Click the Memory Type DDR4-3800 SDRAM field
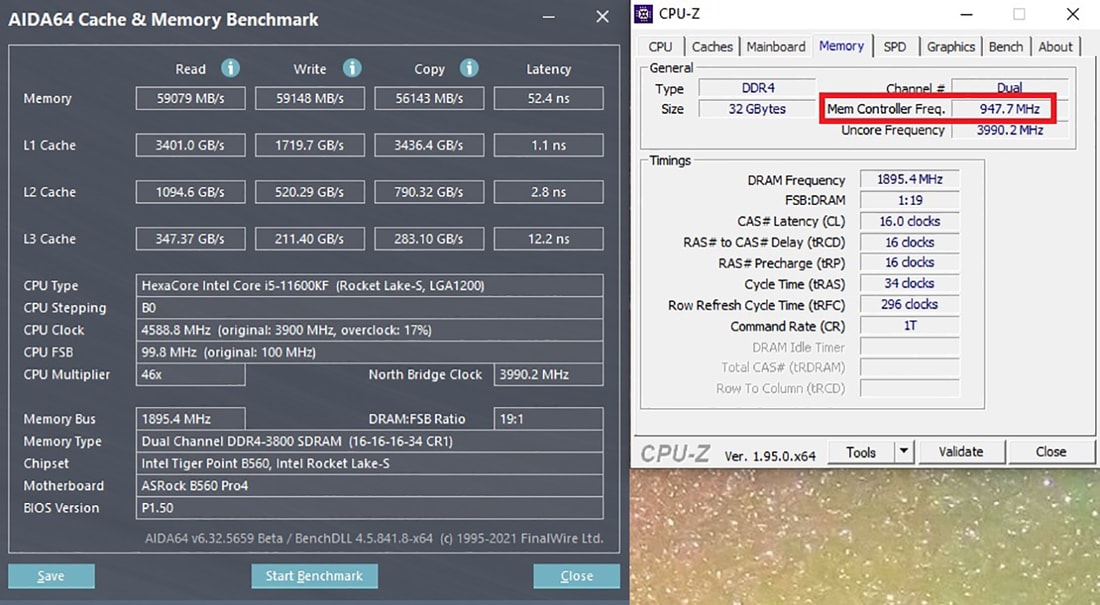 [370, 441]
